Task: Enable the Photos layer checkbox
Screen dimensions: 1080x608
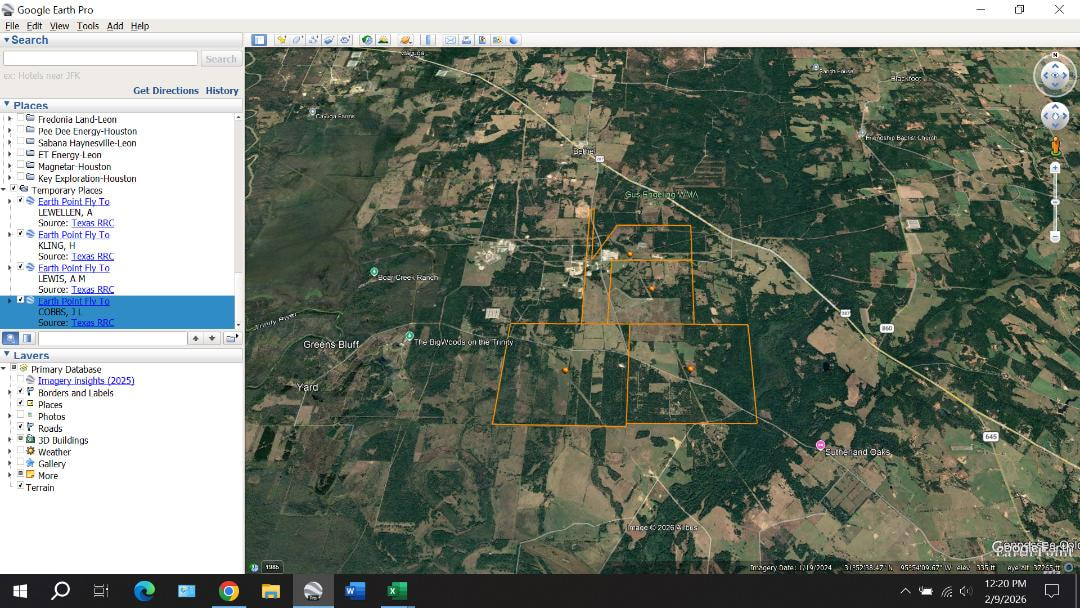Action: click(x=21, y=416)
